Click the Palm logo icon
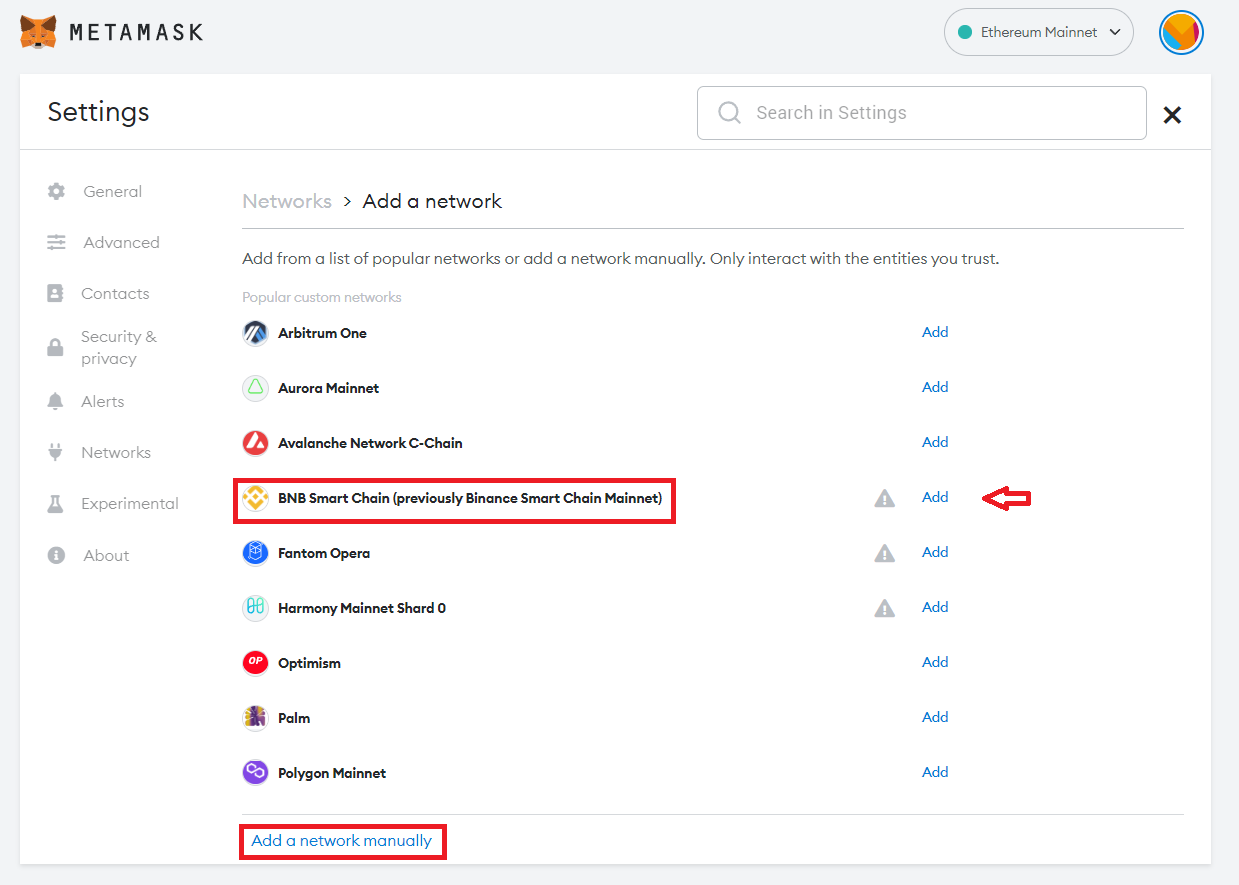 click(255, 718)
